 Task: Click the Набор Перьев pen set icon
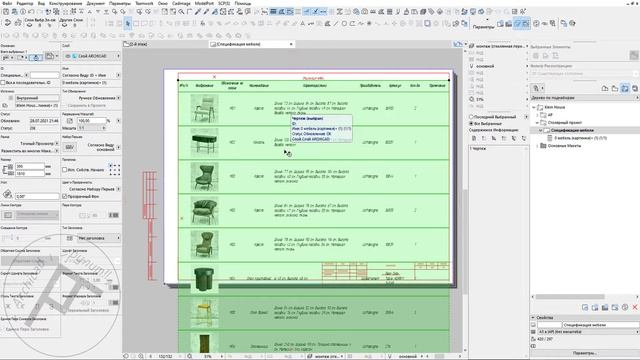pos(70,147)
